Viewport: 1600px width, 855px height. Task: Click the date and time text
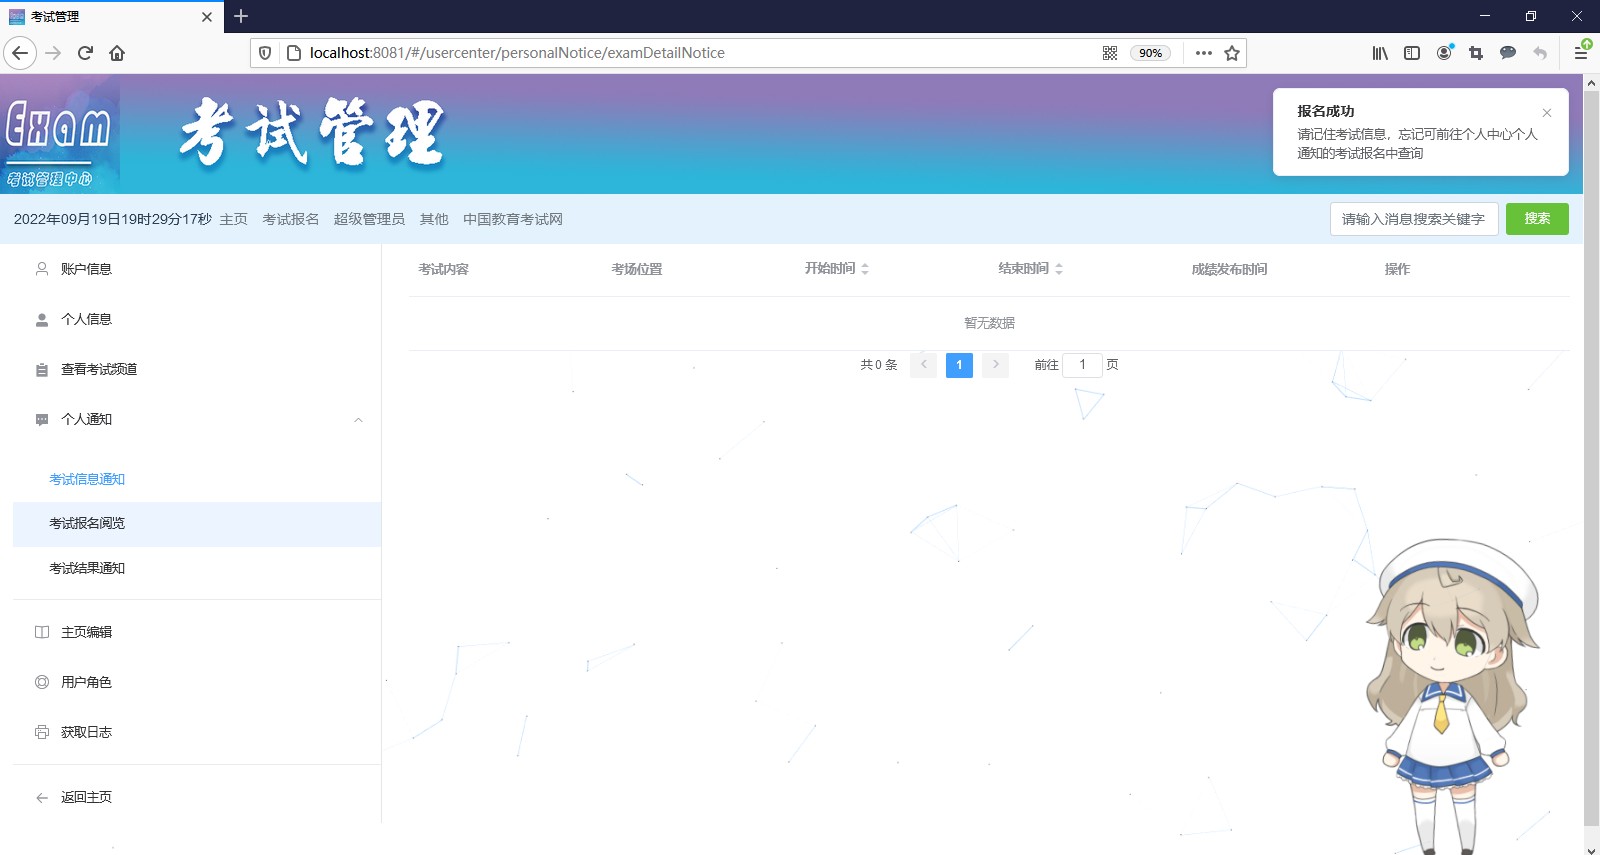click(x=113, y=219)
